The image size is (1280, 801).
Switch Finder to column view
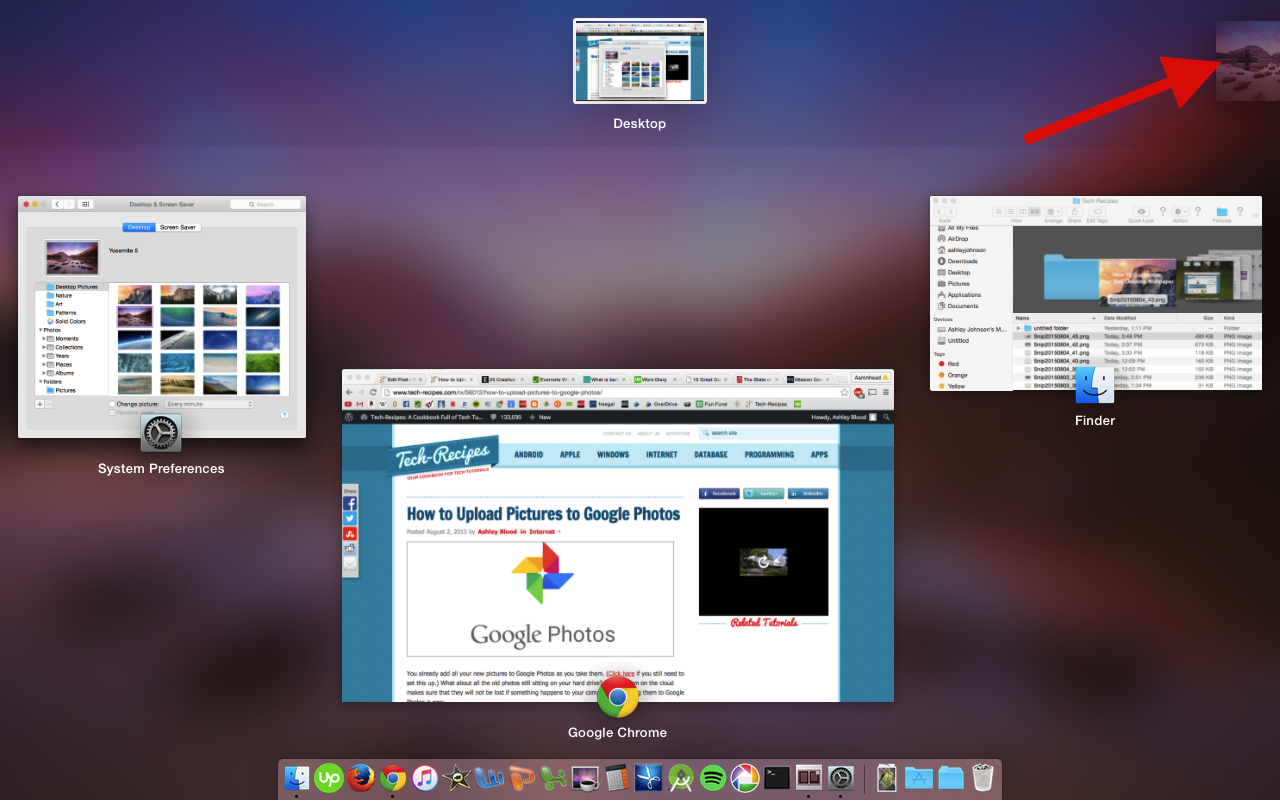click(1022, 211)
